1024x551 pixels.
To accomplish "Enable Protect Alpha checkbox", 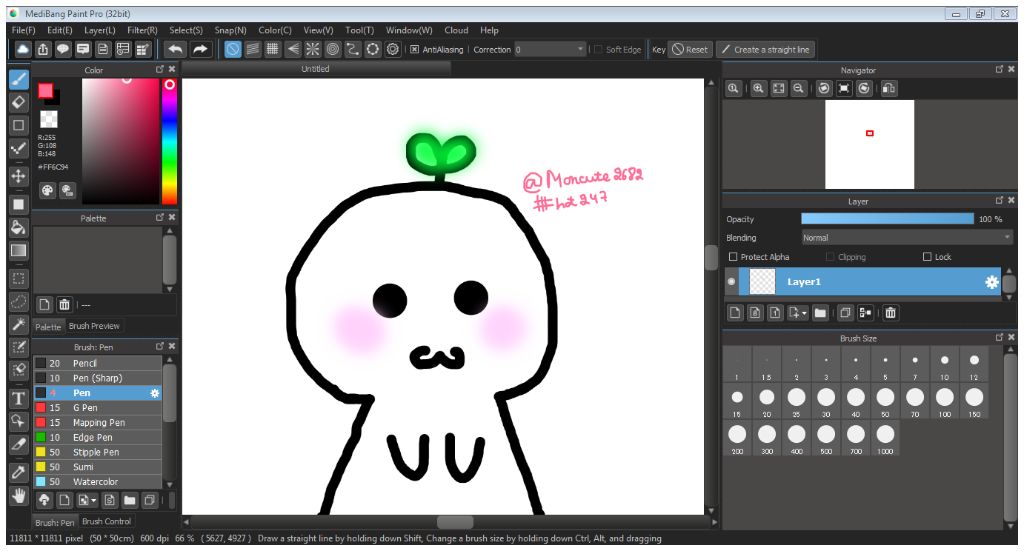I will pyautogui.click(x=733, y=257).
